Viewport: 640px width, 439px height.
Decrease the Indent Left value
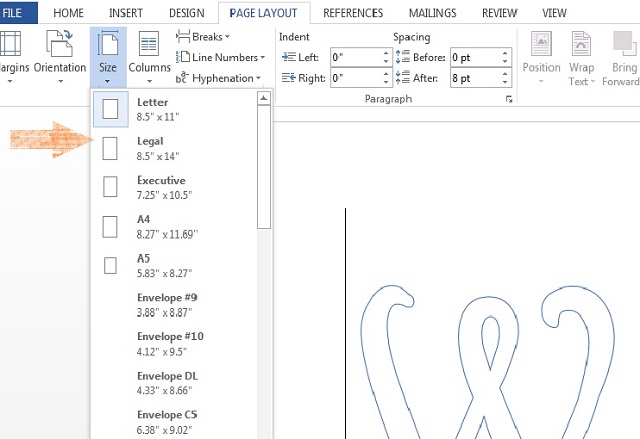pos(386,62)
